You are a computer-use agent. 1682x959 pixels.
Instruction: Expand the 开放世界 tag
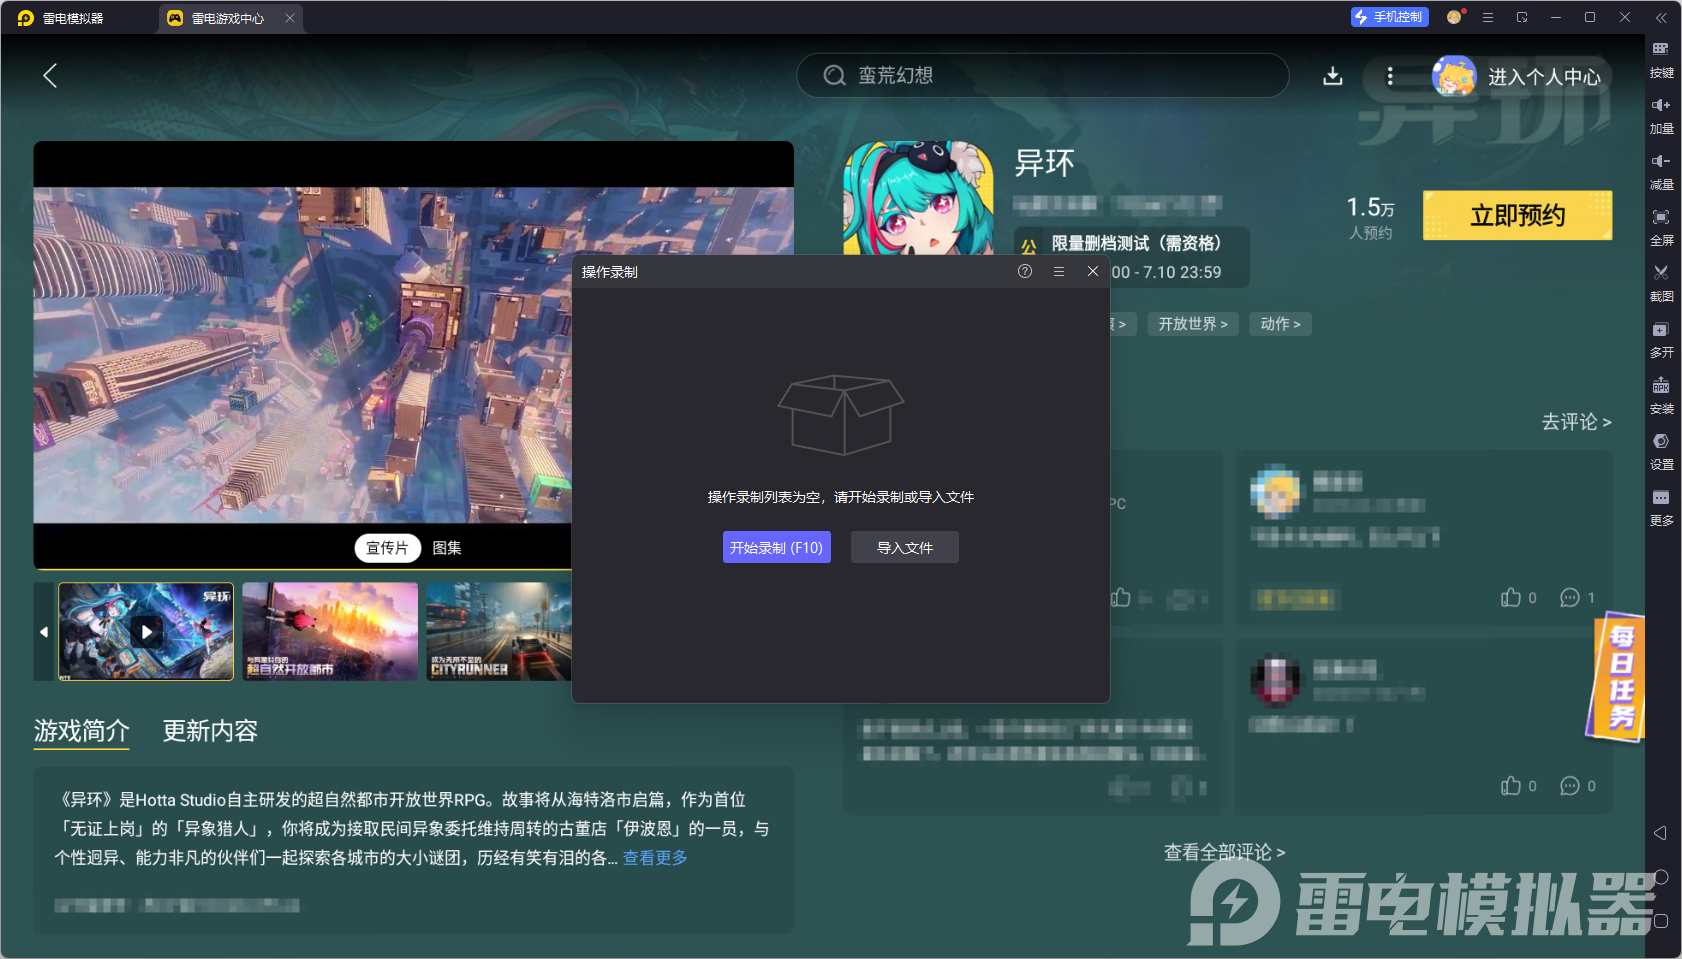click(1191, 323)
